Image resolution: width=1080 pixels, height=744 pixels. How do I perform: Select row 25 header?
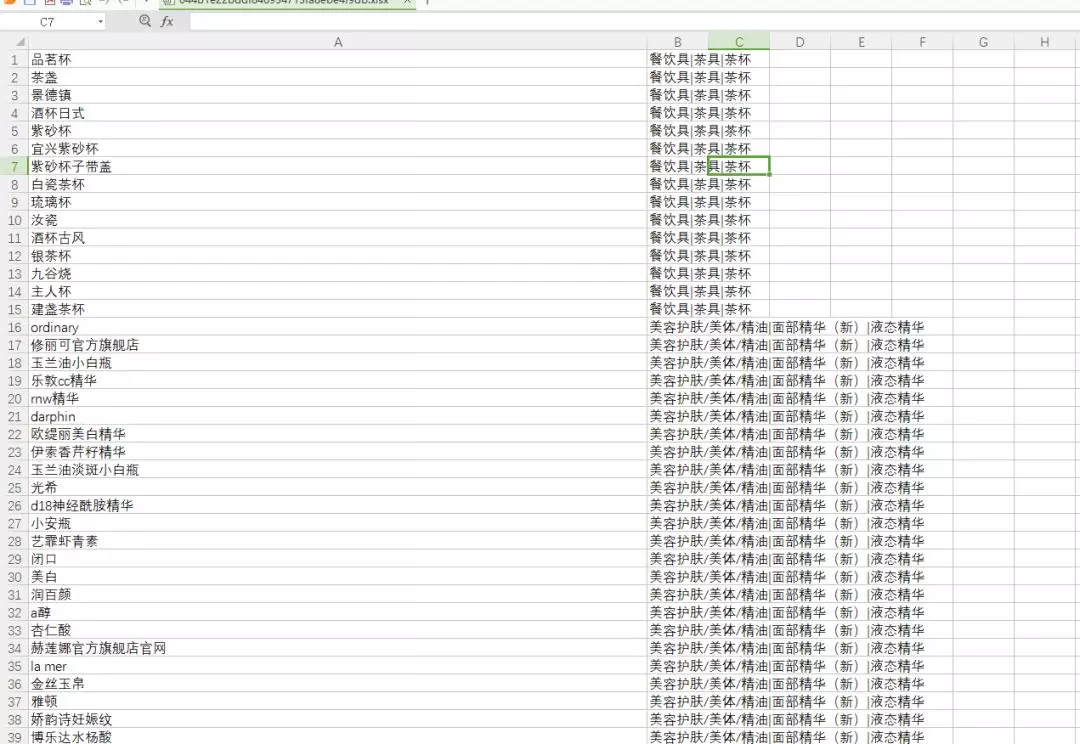14,488
